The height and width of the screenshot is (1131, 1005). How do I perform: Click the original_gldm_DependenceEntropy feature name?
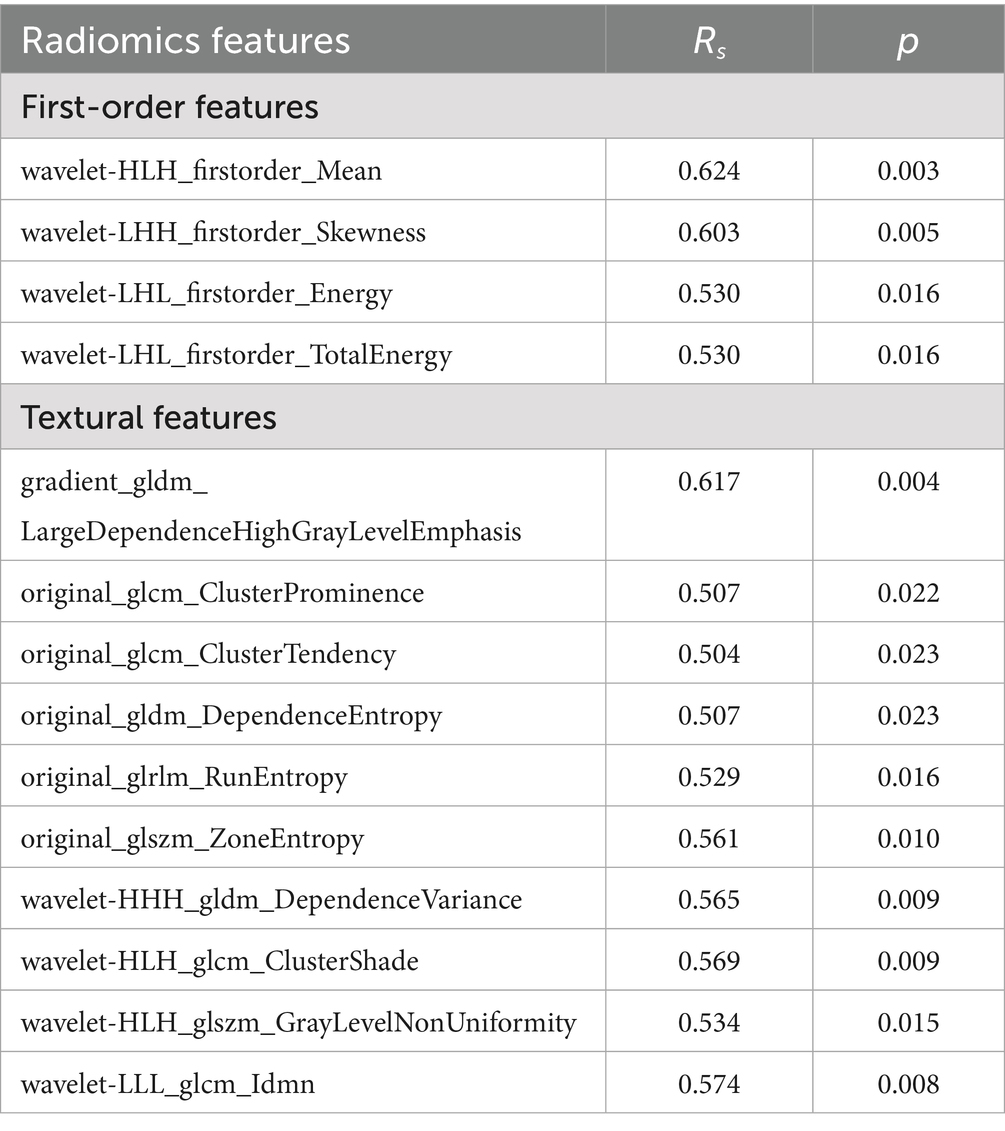point(231,716)
